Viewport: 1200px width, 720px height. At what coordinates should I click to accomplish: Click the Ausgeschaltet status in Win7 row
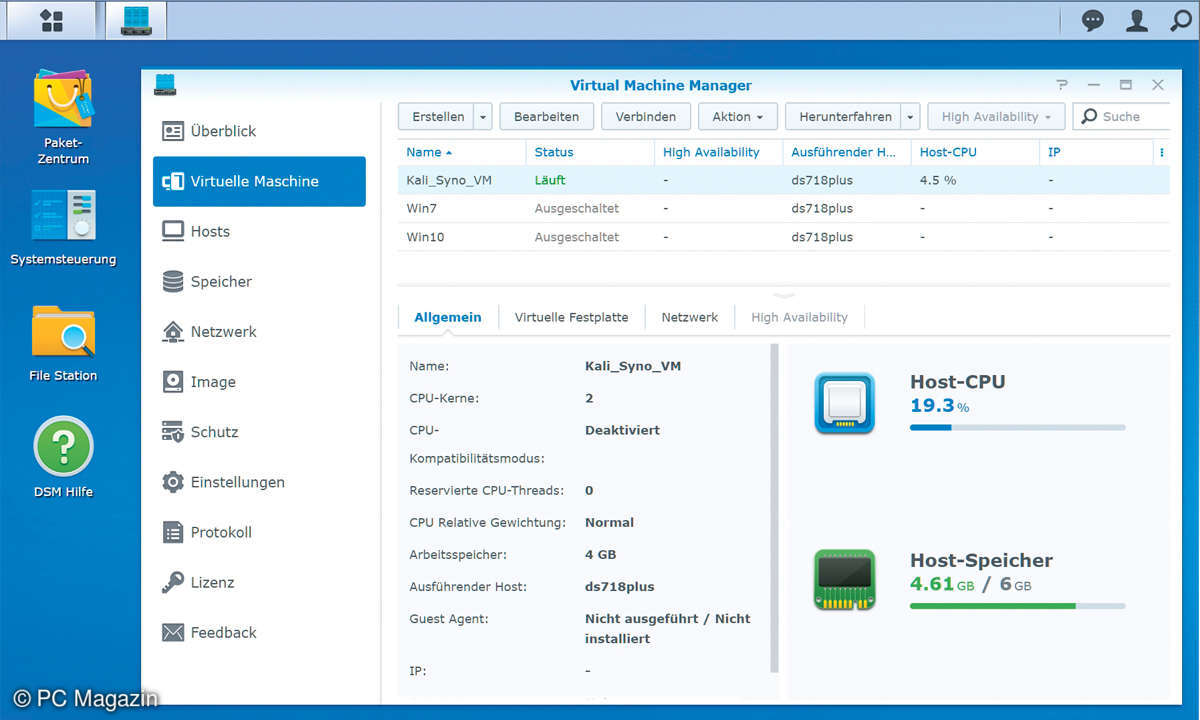click(577, 208)
